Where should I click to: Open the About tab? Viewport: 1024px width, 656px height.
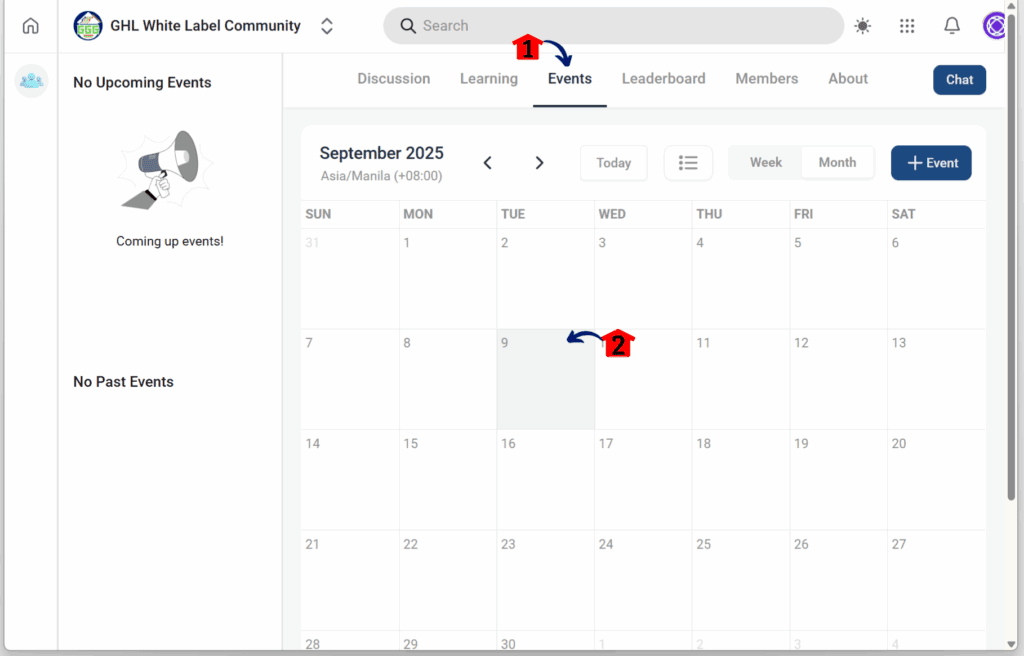[848, 79]
